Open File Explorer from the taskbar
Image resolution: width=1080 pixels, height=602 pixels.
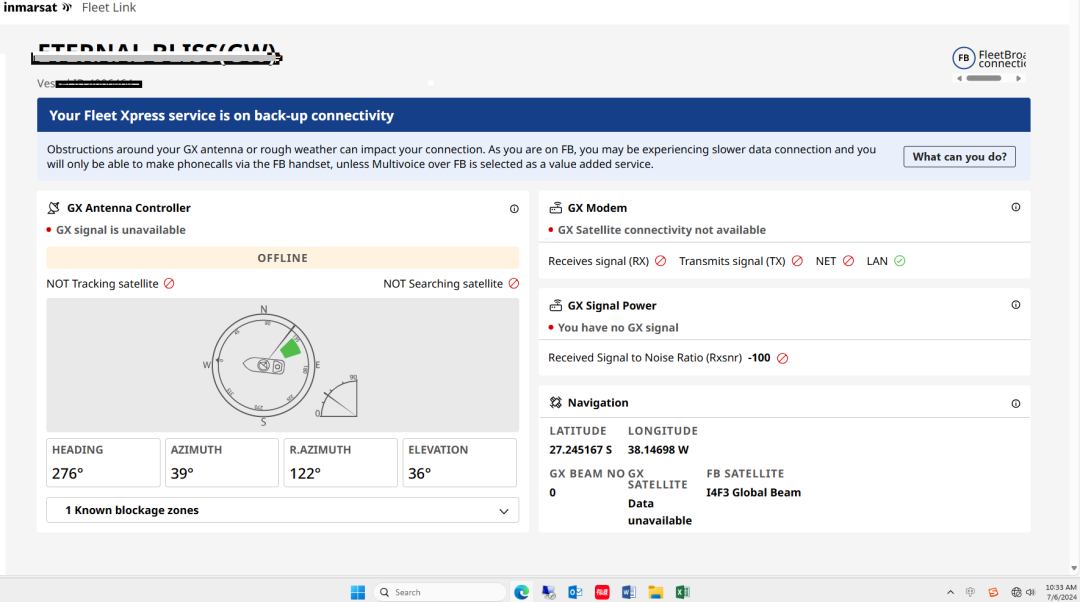655,592
